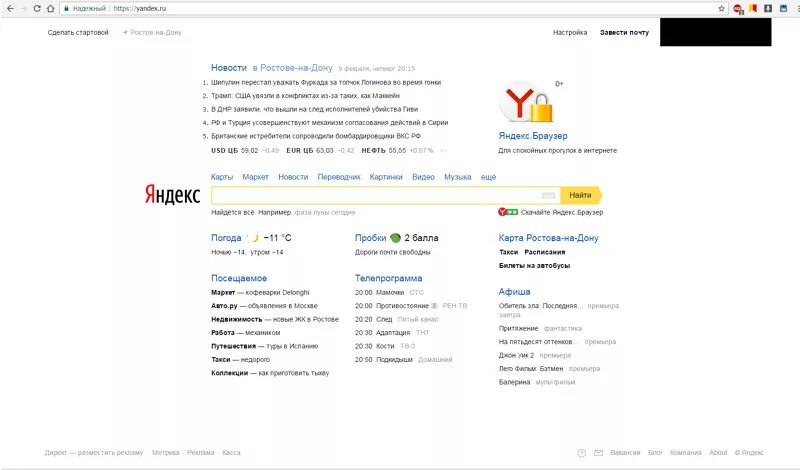
Task: Go back with the browser back arrow
Action: pyautogui.click(x=10, y=9)
